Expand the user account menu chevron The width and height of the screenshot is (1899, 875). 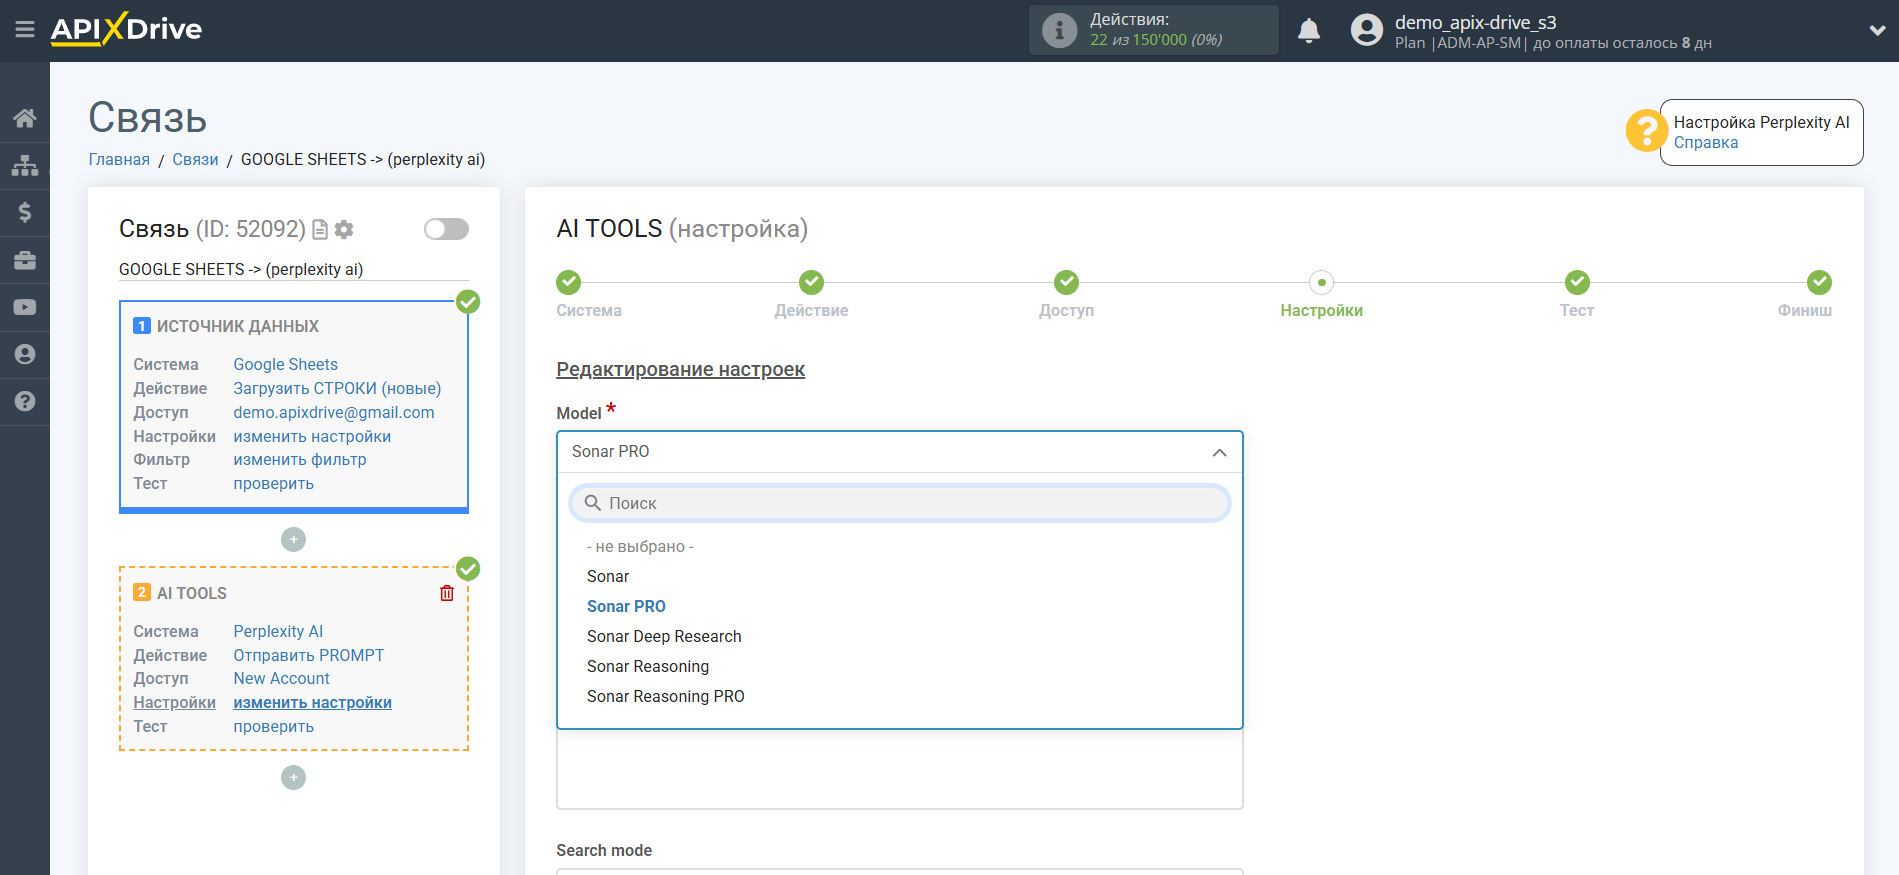click(1876, 31)
